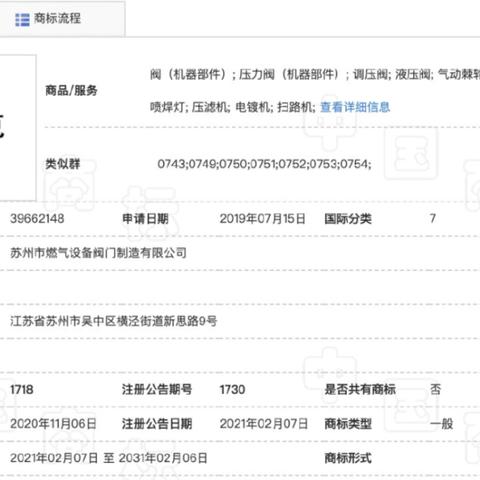Select the 注册公告期号 label
This screenshot has width=480, height=480.
pyautogui.click(x=157, y=389)
